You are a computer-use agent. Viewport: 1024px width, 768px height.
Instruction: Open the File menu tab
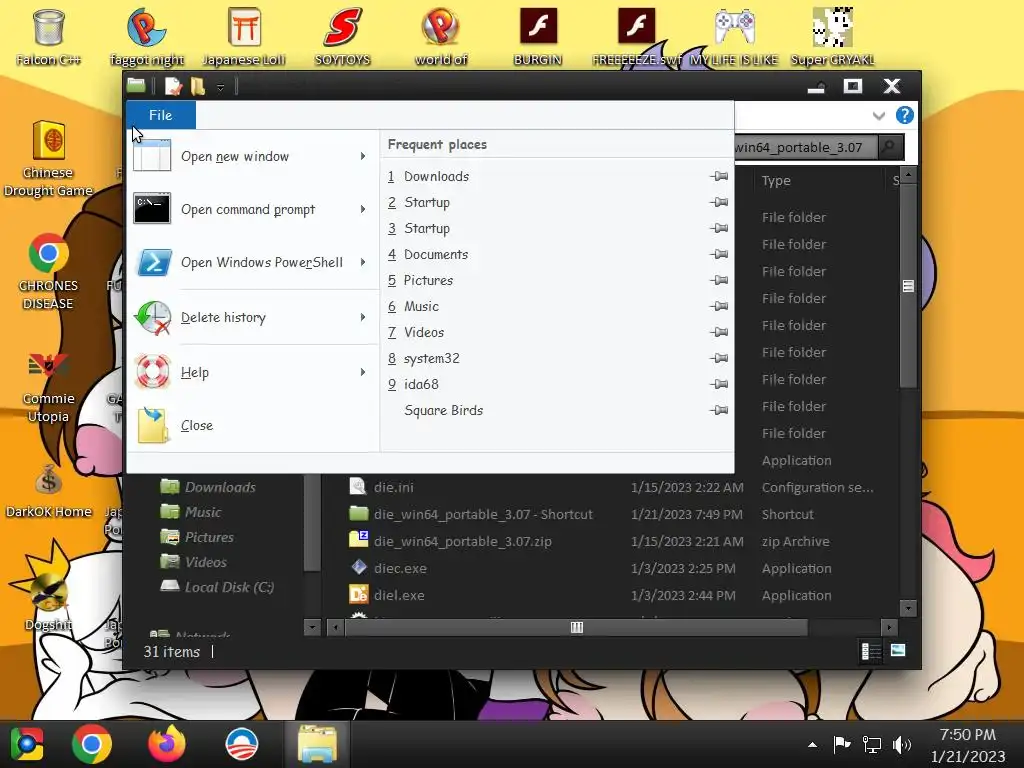[x=161, y=115]
